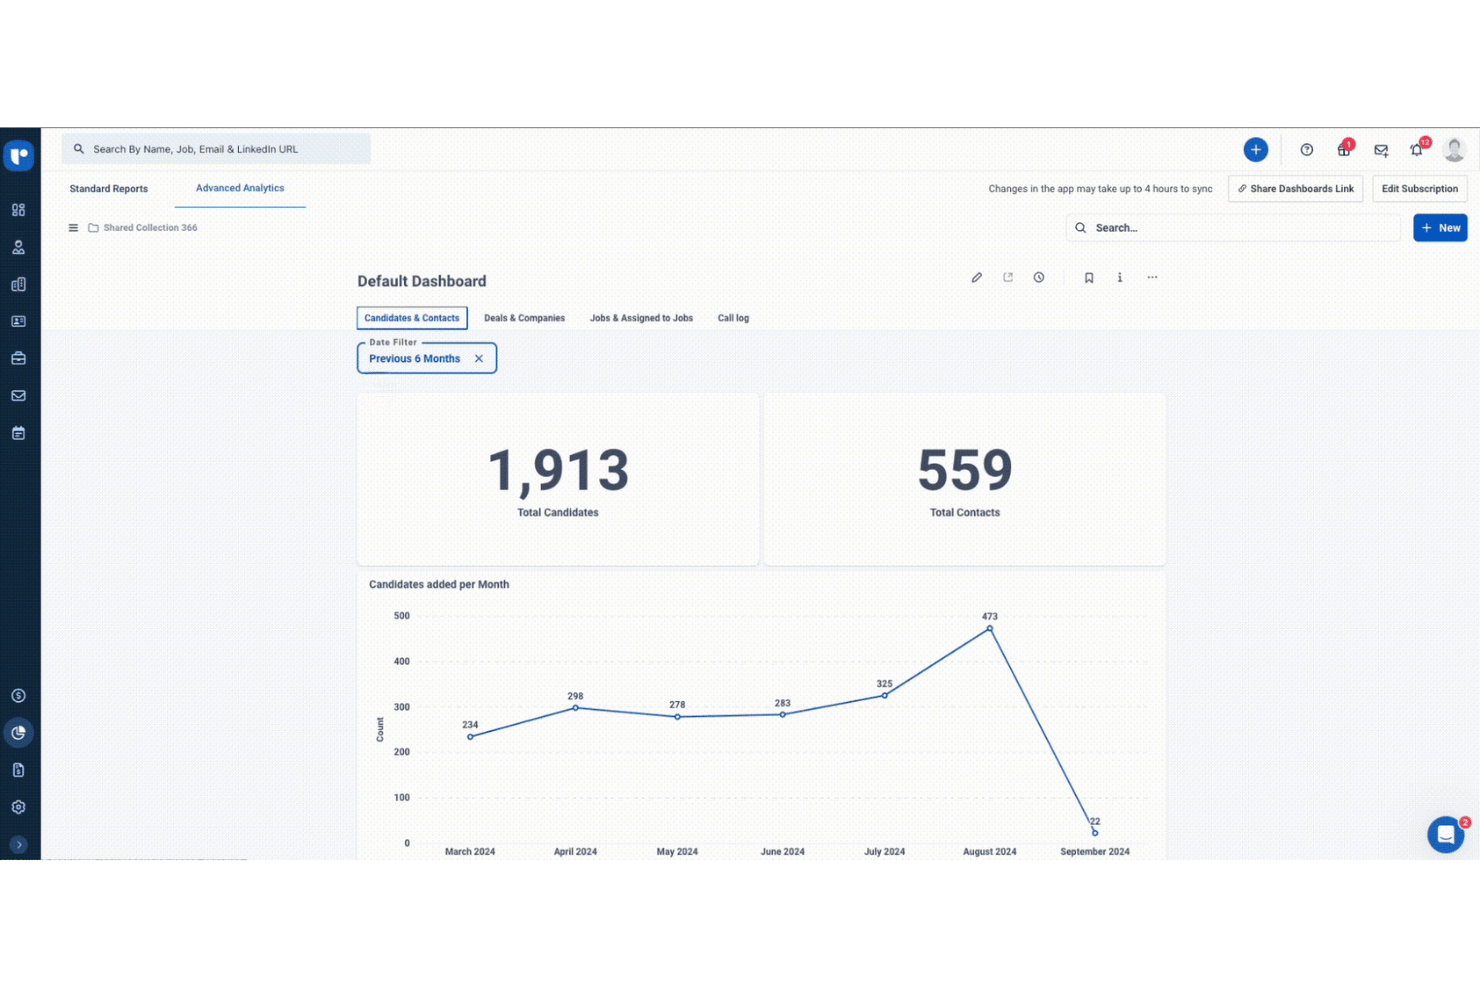Expand the sidebar with arrow button
This screenshot has height=987, width=1480.
(x=18, y=845)
